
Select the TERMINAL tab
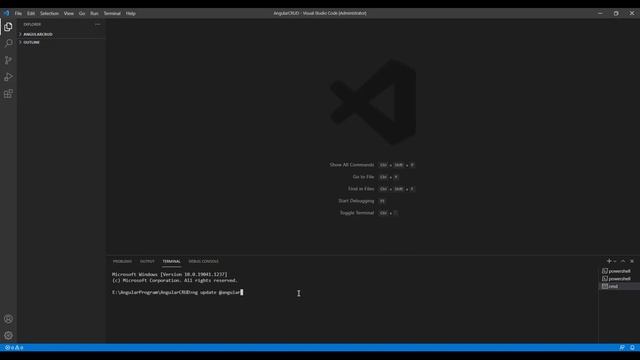(171, 261)
